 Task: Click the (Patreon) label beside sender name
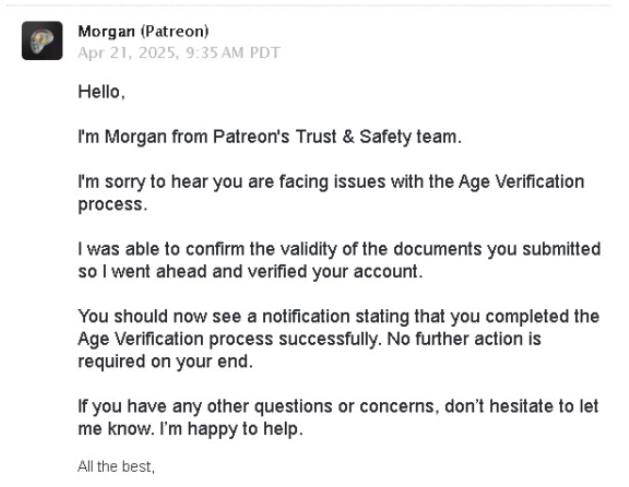point(174,31)
